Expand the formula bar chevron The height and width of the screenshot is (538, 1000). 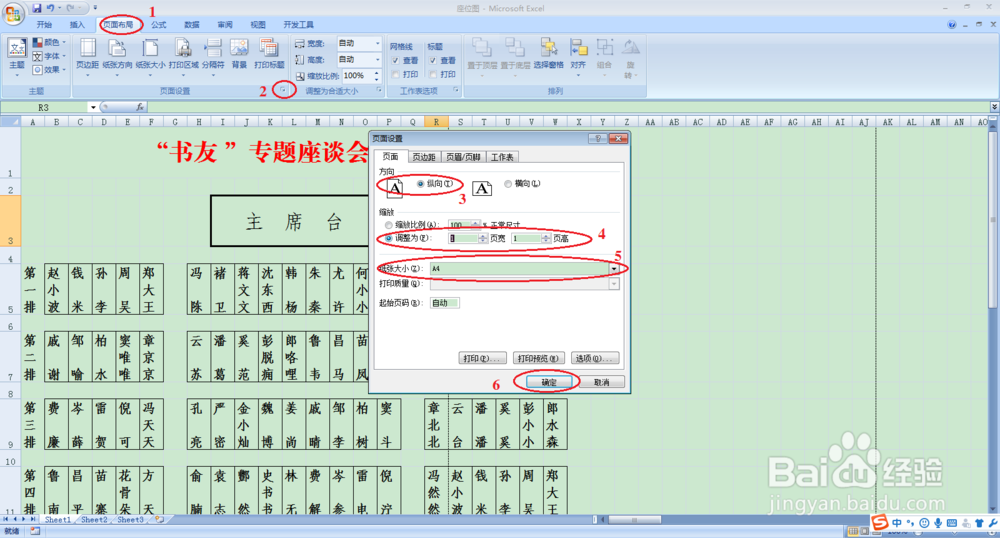coord(994,106)
